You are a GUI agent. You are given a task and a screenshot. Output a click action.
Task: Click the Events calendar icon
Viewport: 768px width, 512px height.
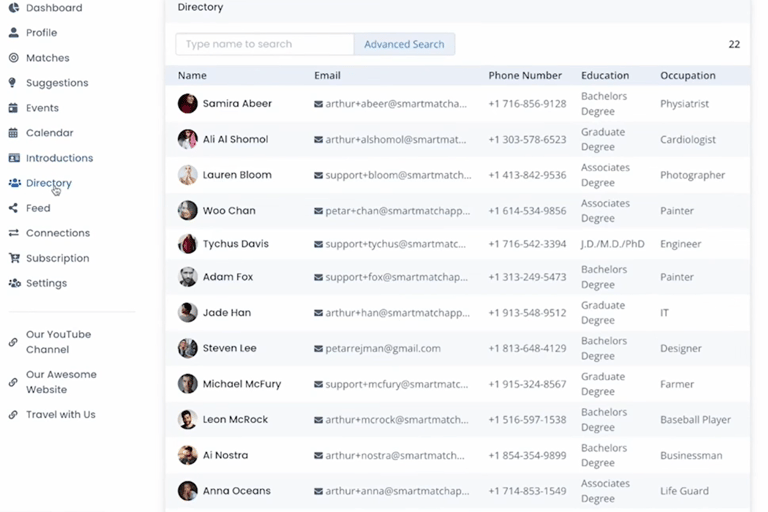click(13, 108)
